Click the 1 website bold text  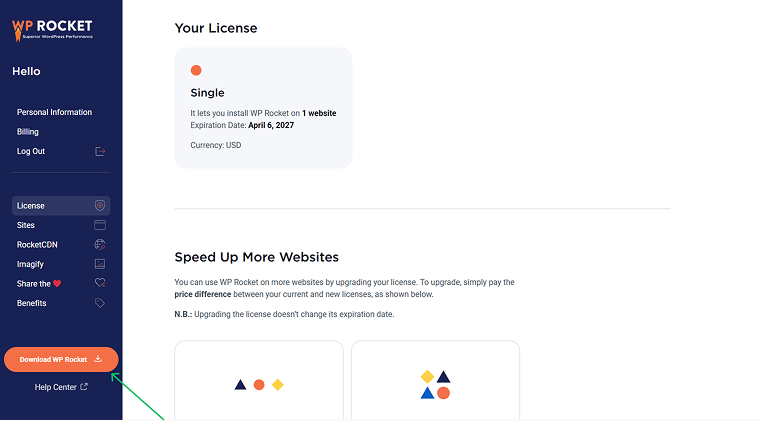[319, 113]
